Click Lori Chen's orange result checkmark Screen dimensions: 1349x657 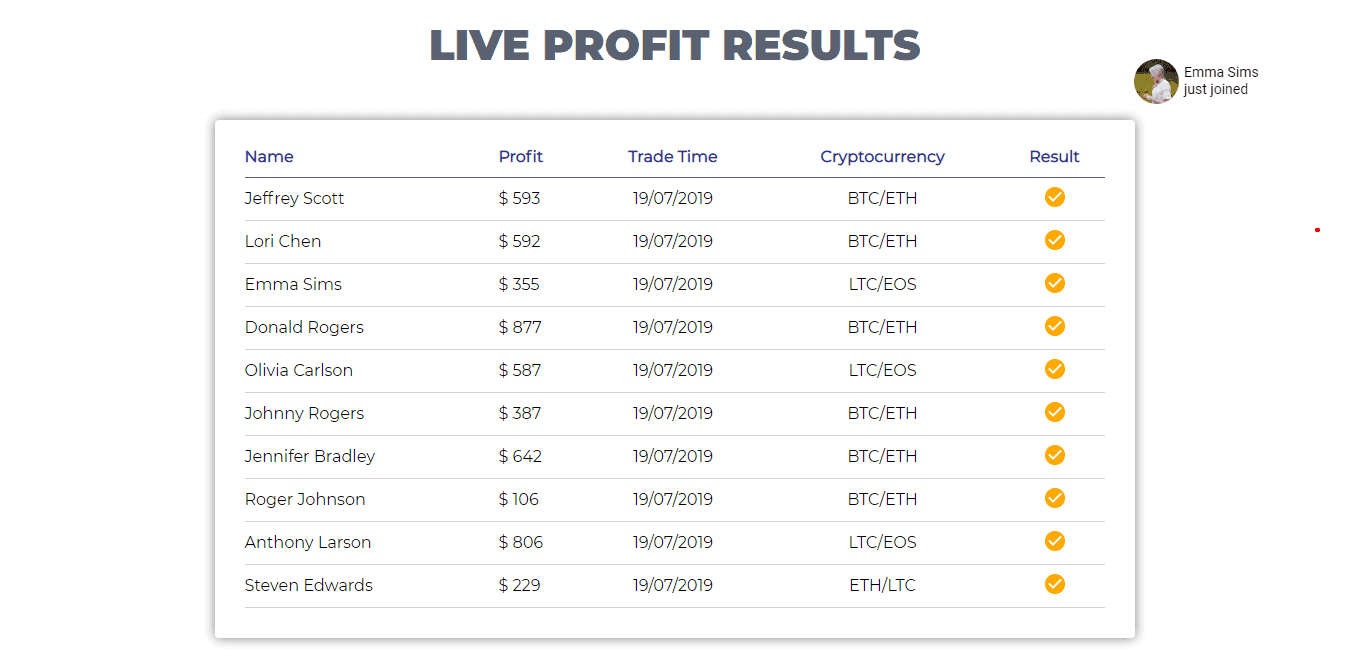[1054, 240]
